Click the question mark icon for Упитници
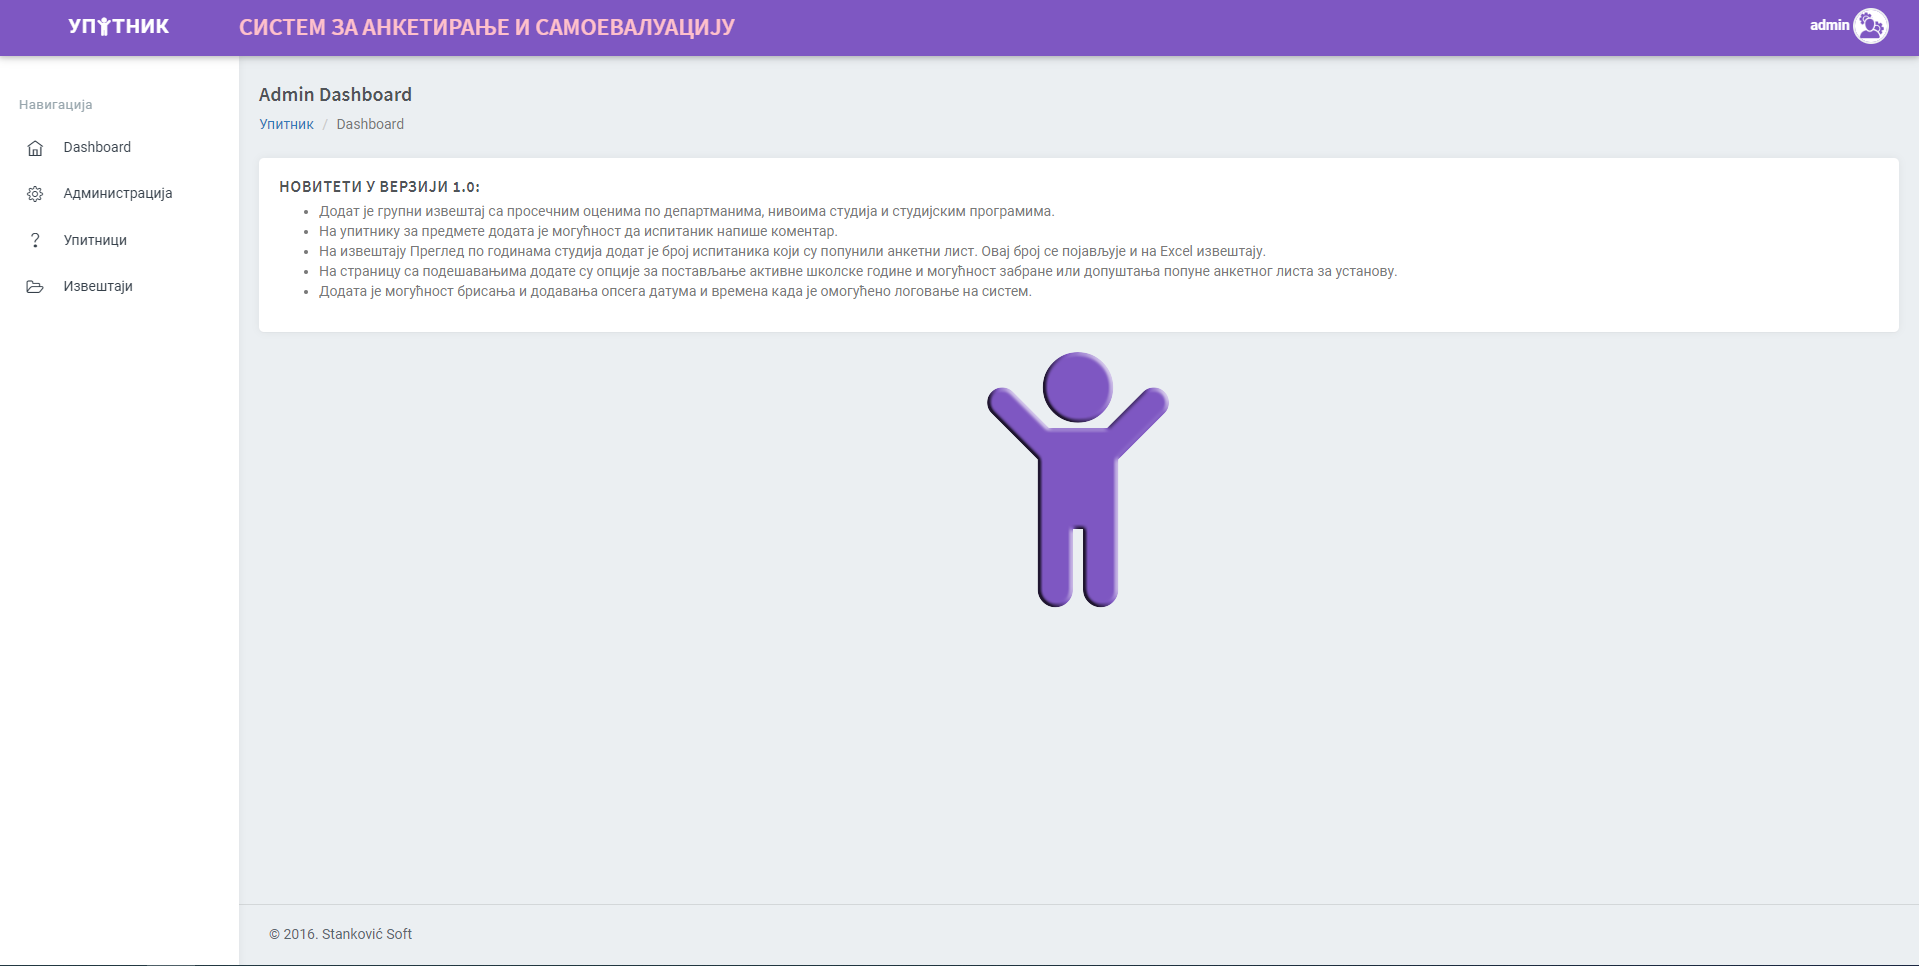1919x966 pixels. 35,240
